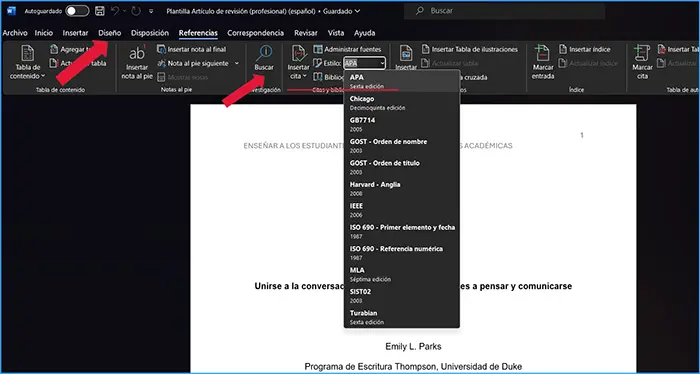Select Chicago Decimoquinta edición style
The image size is (700, 374).
(x=401, y=103)
